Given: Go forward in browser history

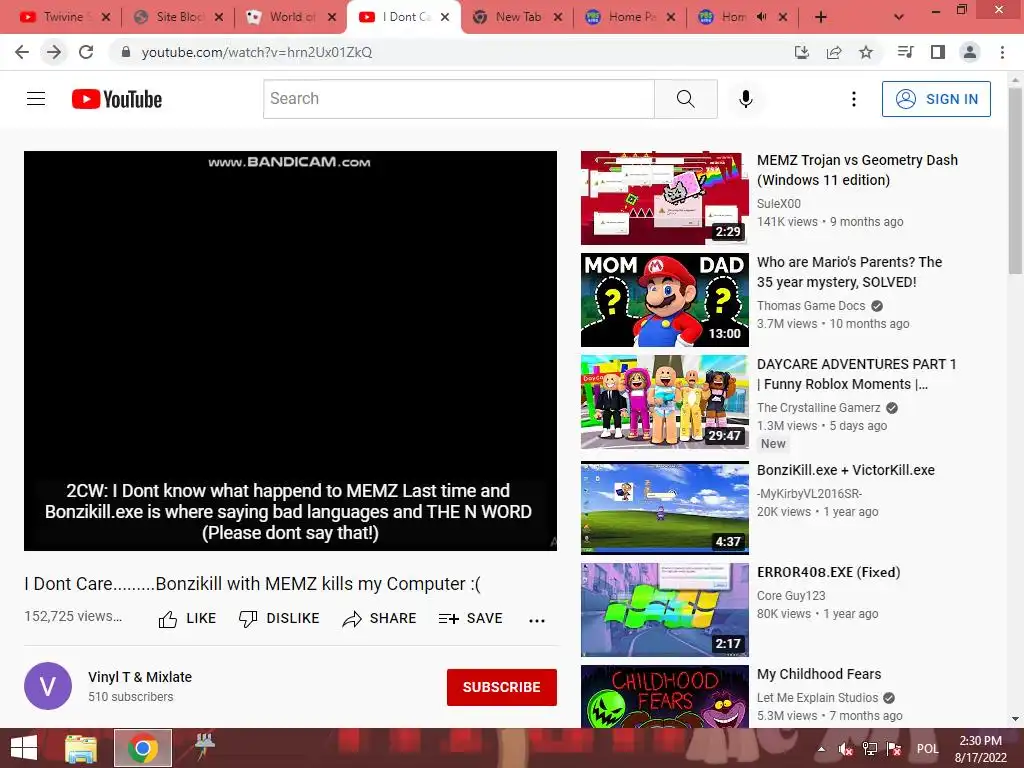Looking at the screenshot, I should (54, 52).
